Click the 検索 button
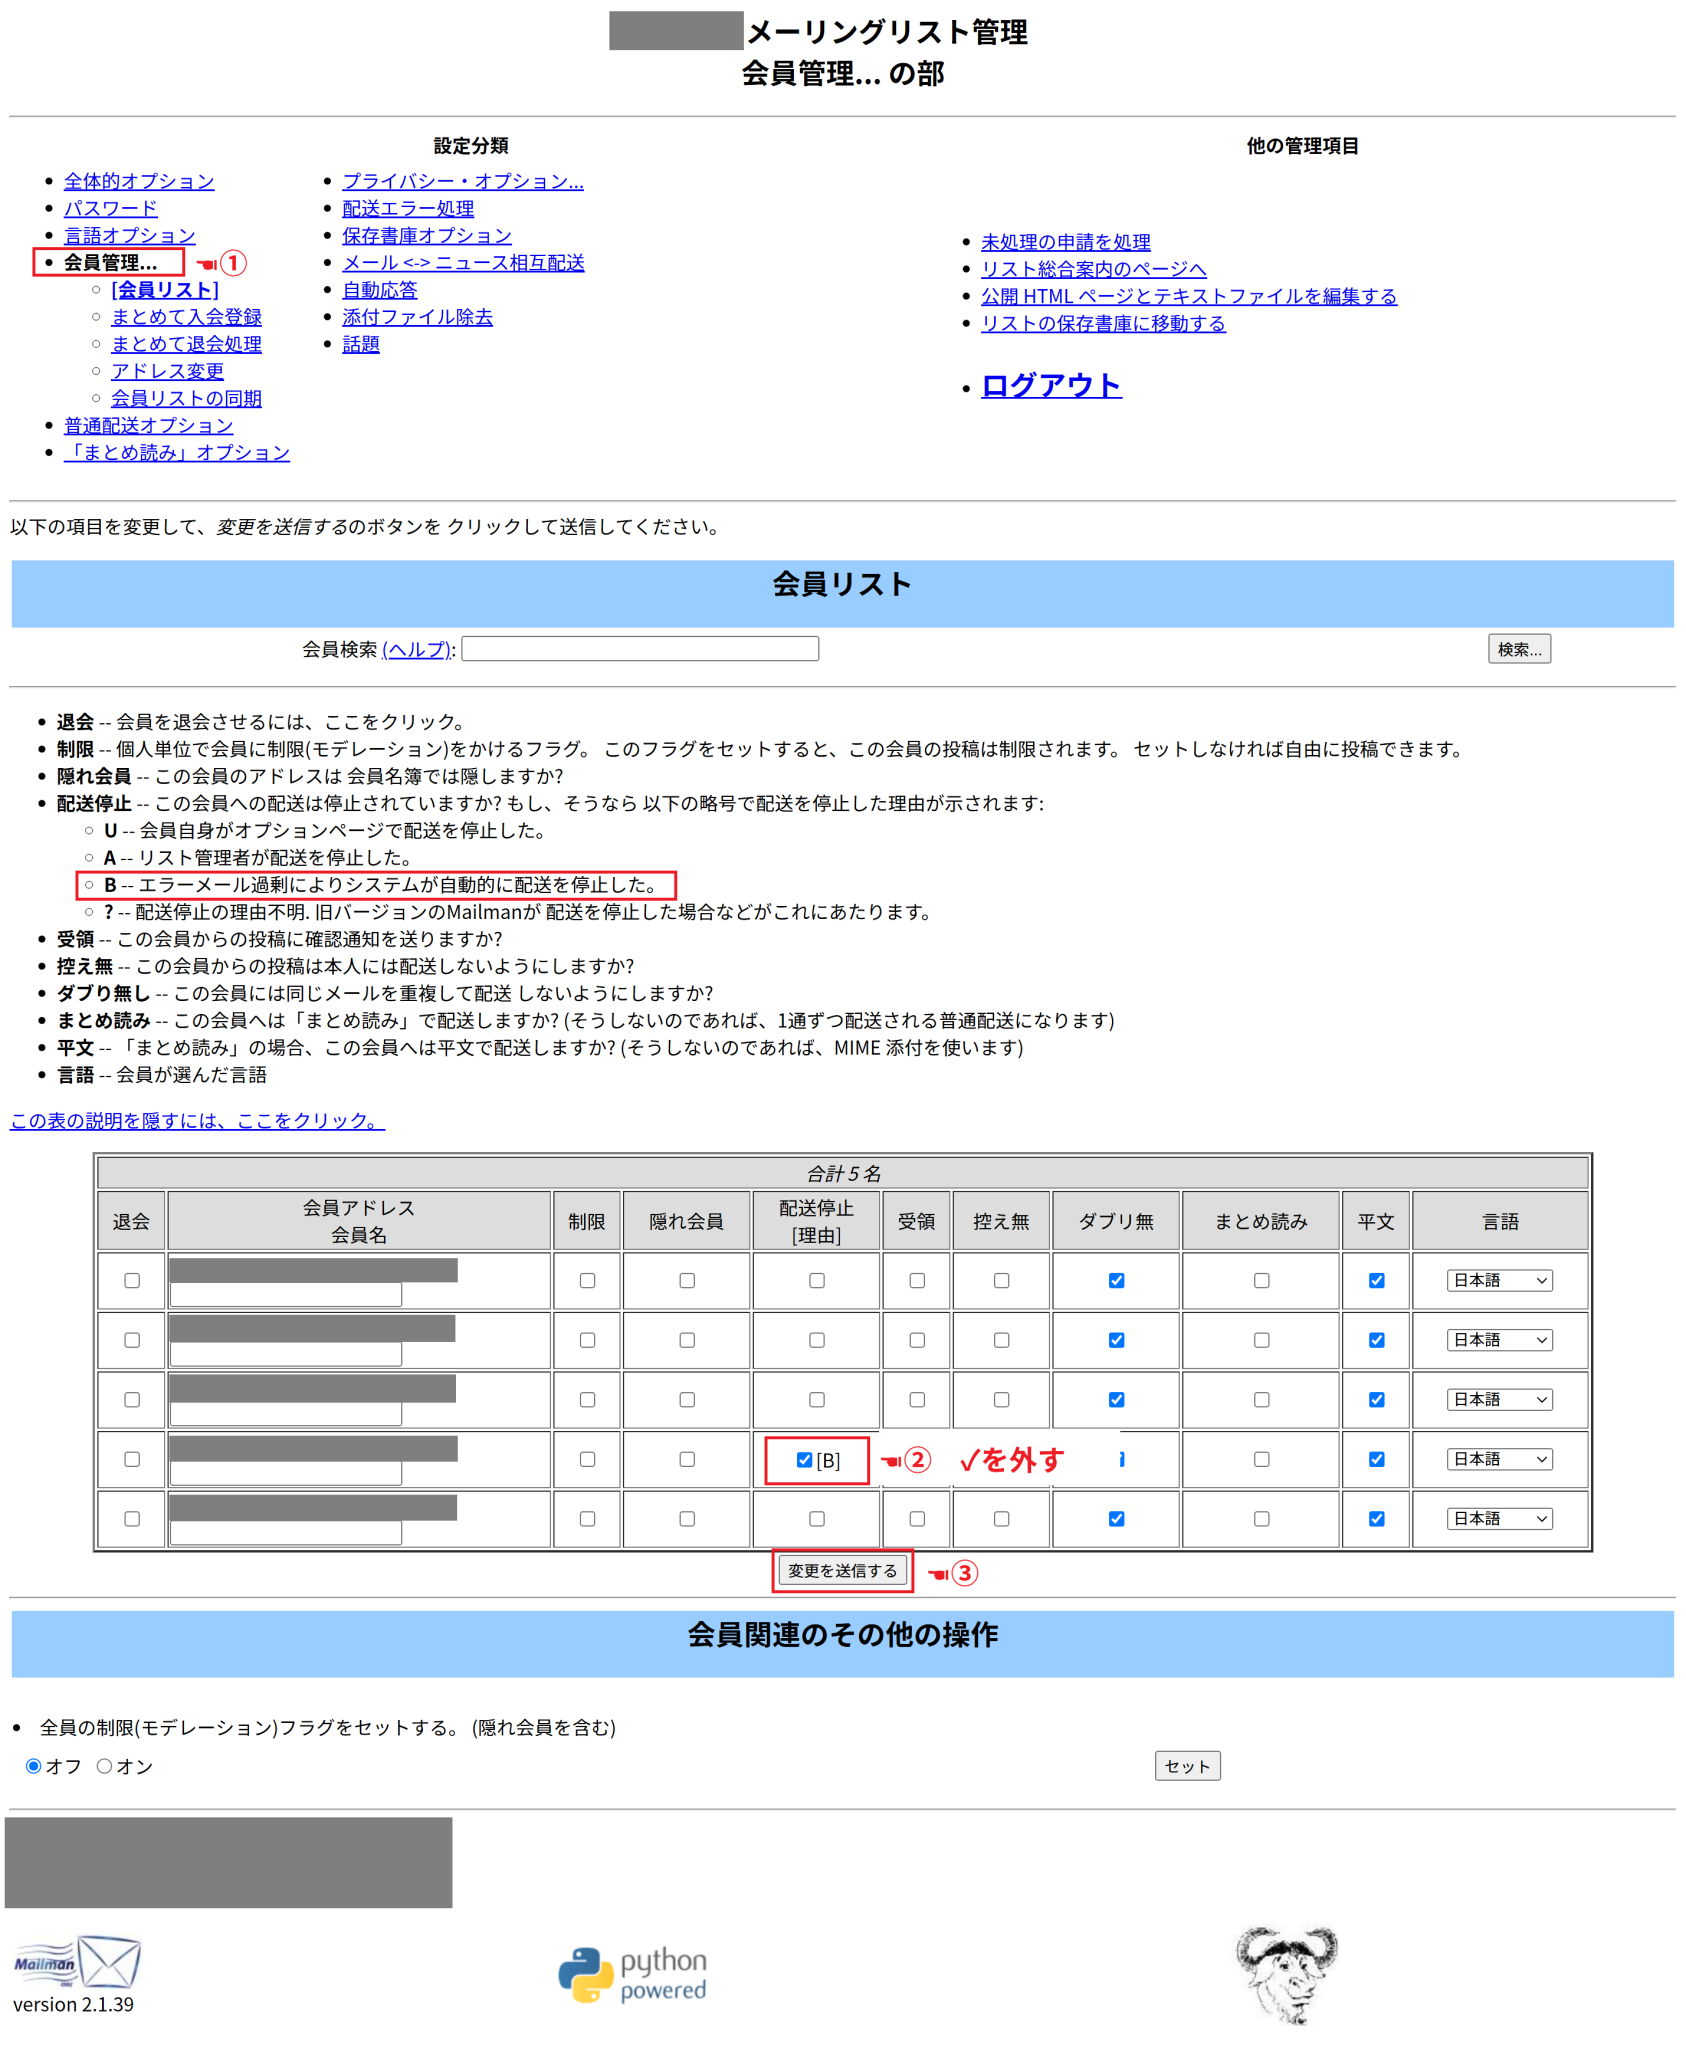Screen dimensions: 1686x2048 point(1519,648)
